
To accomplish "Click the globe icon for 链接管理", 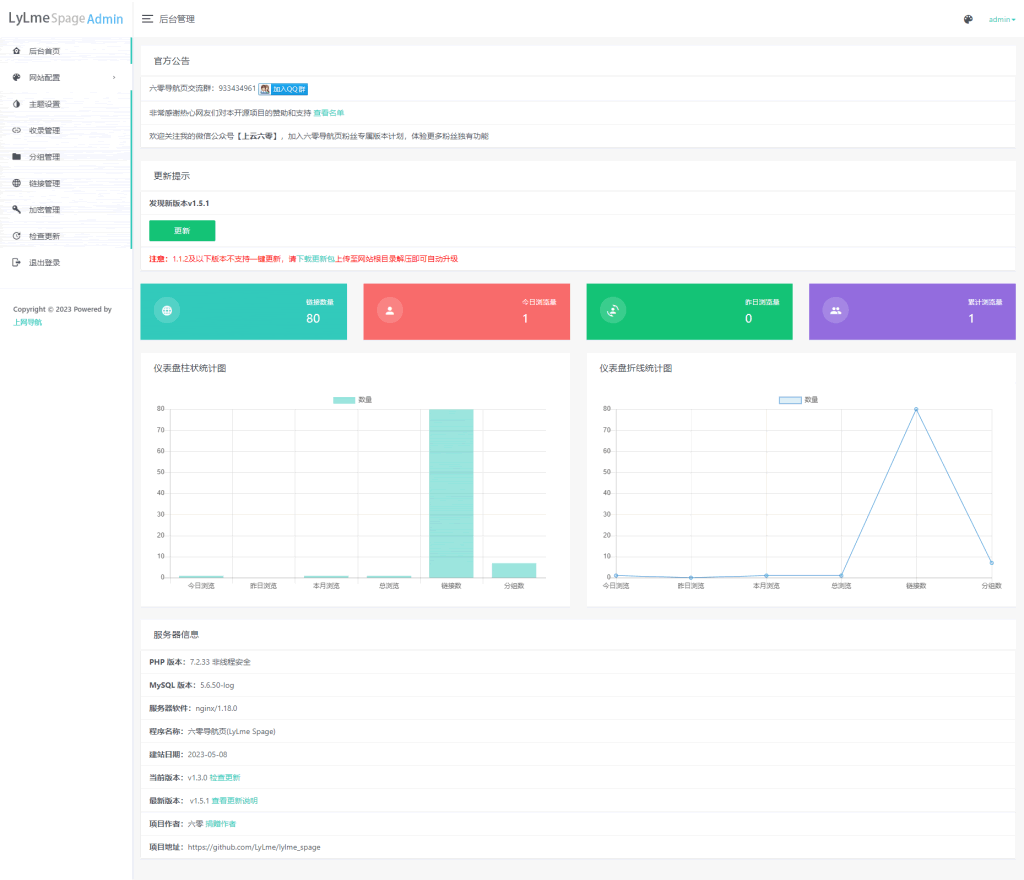I will pyautogui.click(x=16, y=183).
